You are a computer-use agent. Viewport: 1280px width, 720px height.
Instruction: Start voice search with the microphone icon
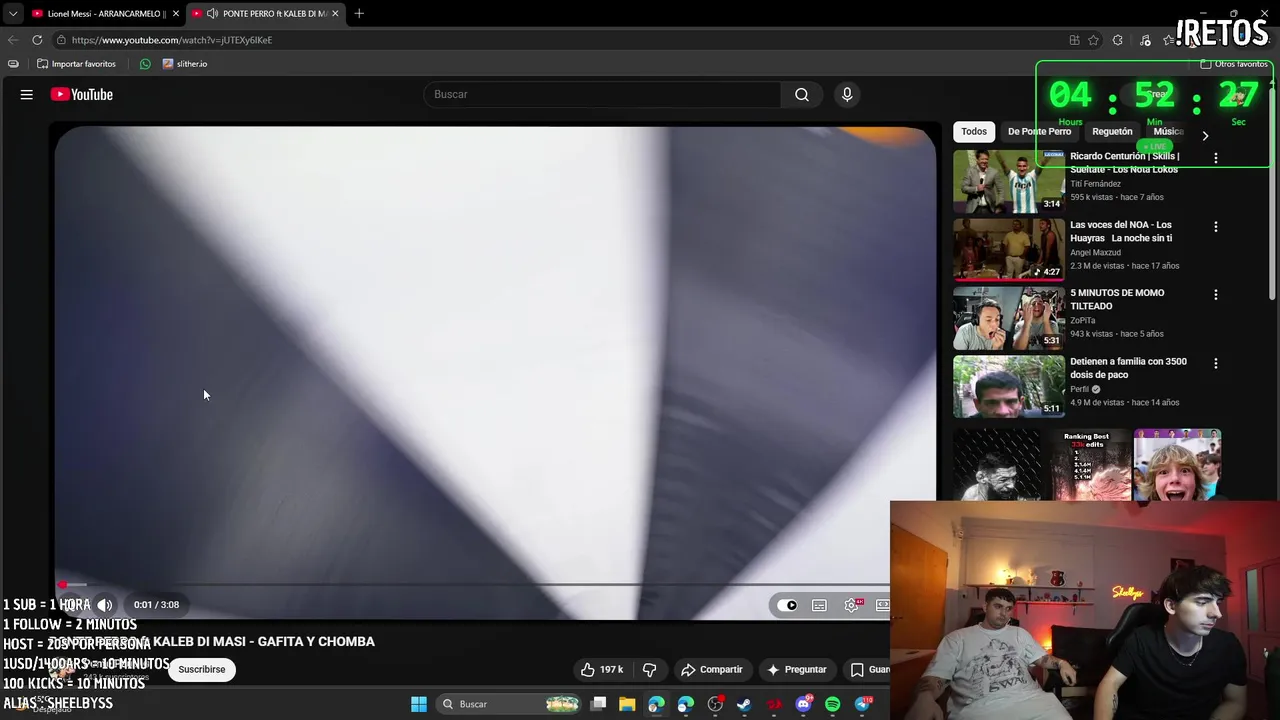point(847,94)
